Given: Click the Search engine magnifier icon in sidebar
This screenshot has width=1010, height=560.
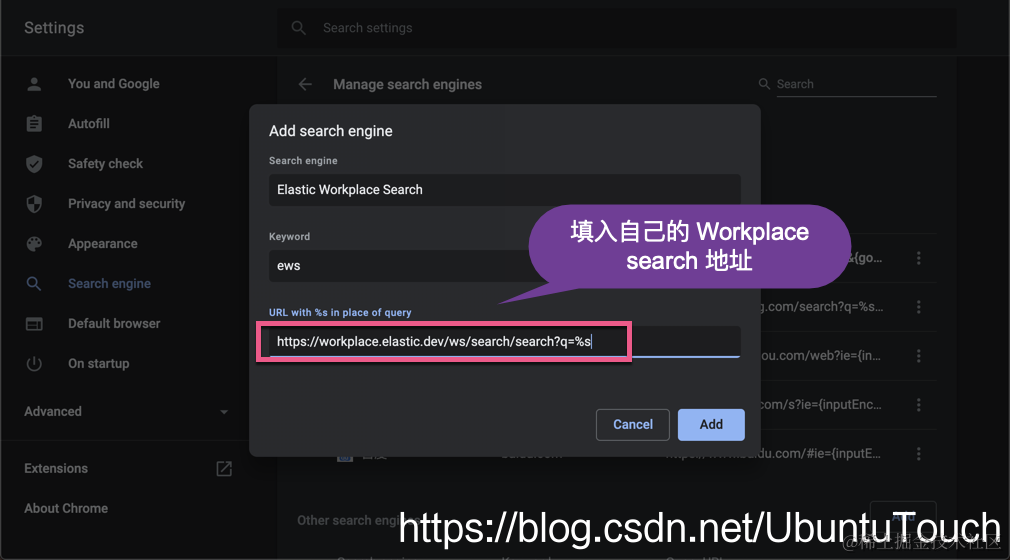Looking at the screenshot, I should [x=34, y=284].
